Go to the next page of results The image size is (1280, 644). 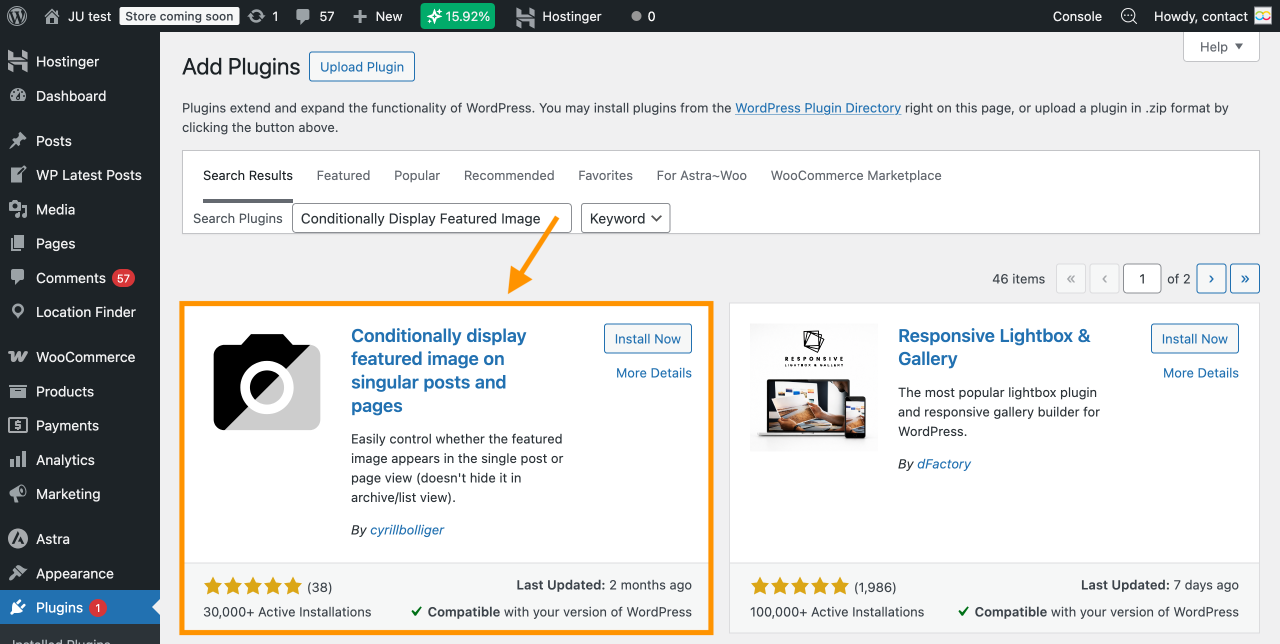coord(1211,278)
